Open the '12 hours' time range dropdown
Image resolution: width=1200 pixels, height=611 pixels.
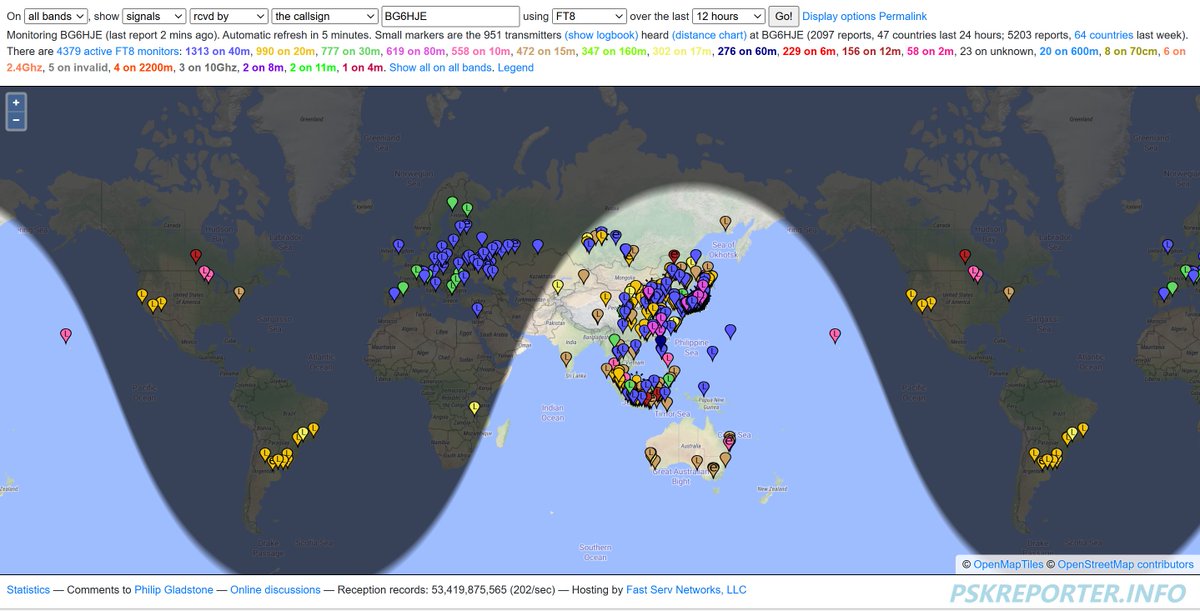(x=729, y=17)
